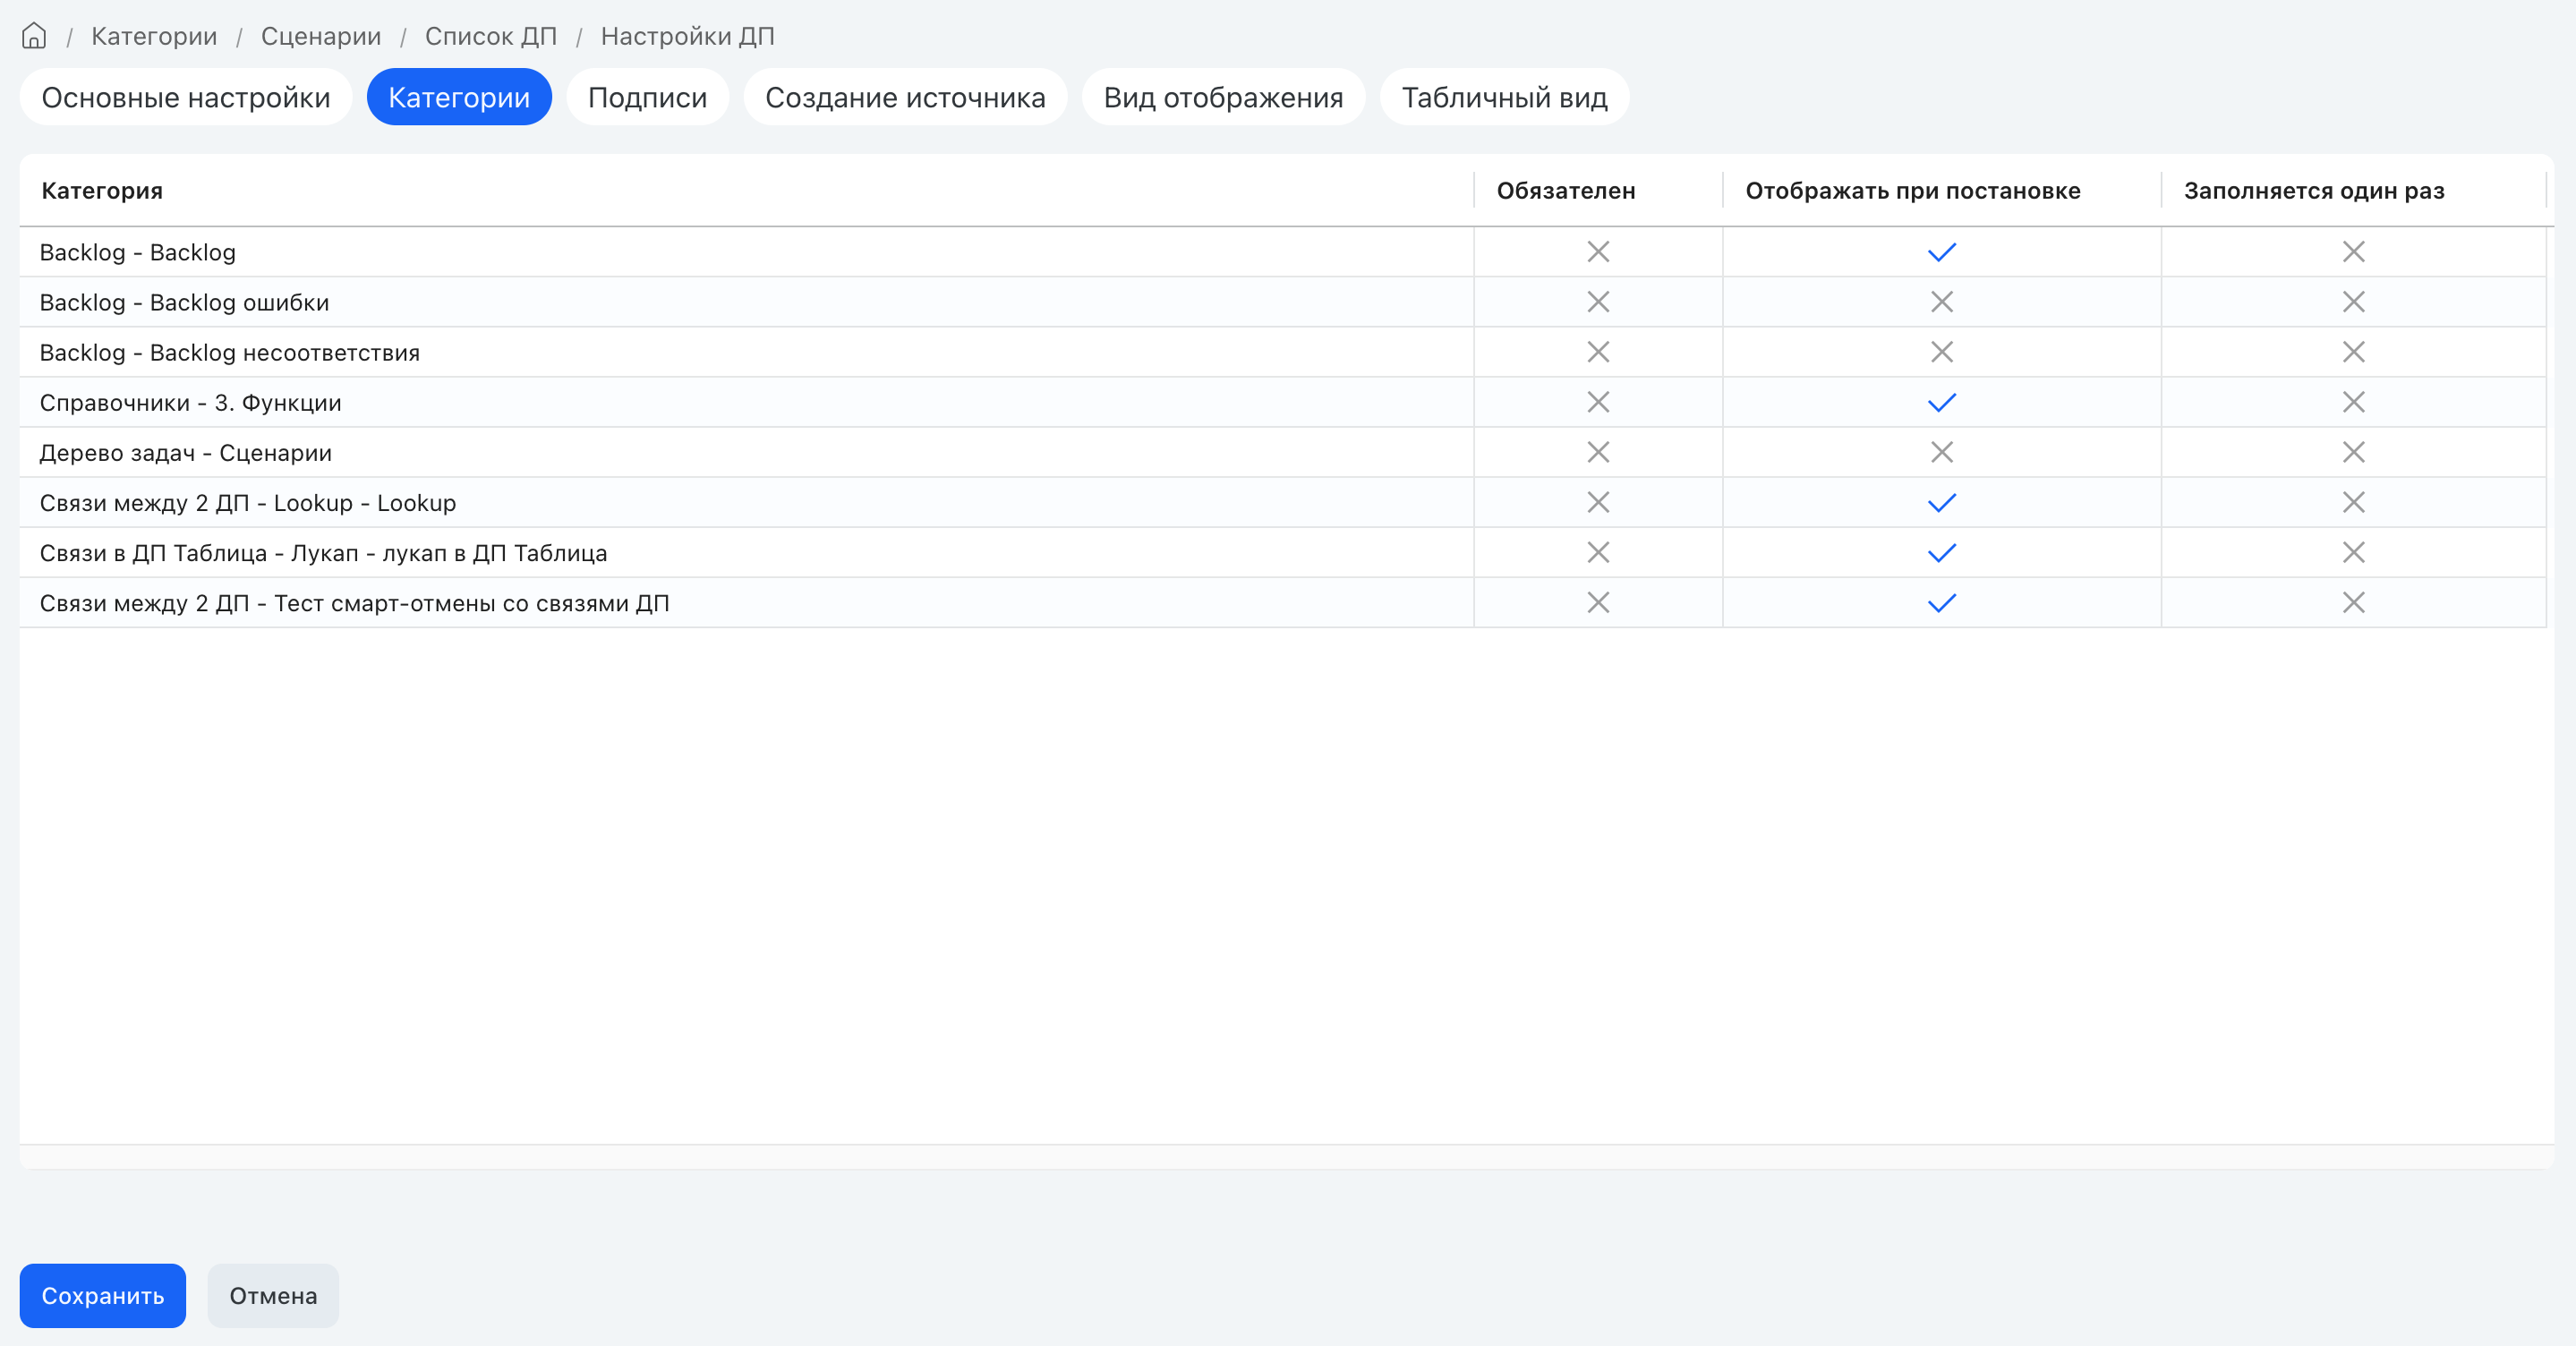Select Связи между 2 ДП - Lookup - Lookup
Viewport: 2576px width, 1346px height.
pos(1283,502)
